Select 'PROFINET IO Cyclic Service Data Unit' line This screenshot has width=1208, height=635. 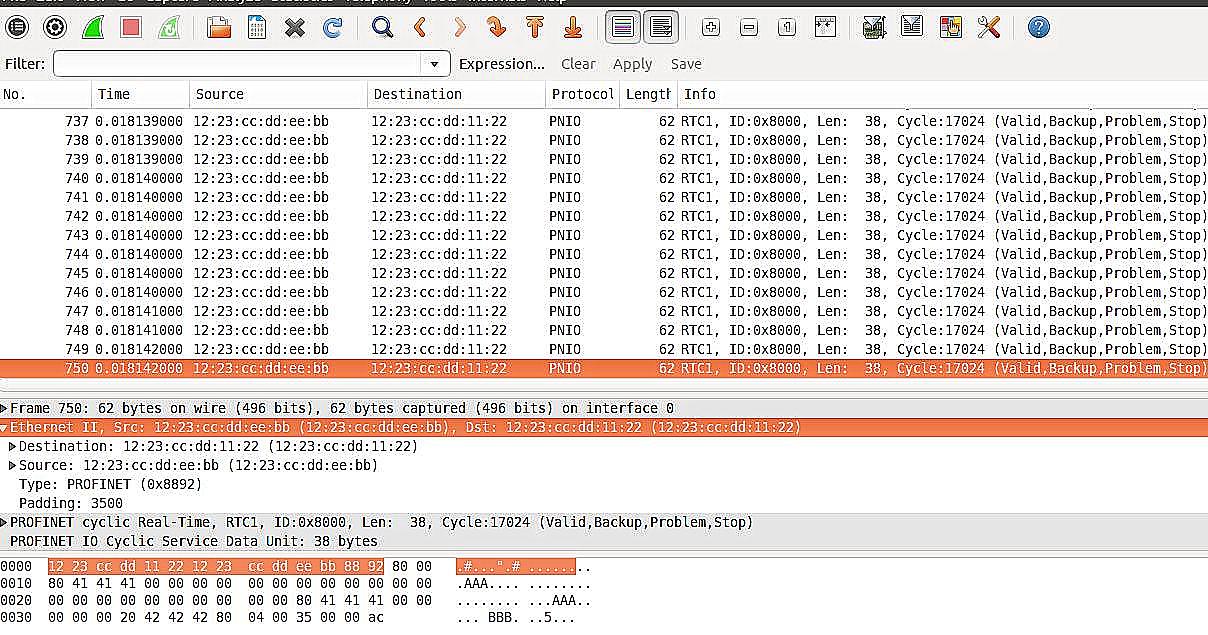194,541
